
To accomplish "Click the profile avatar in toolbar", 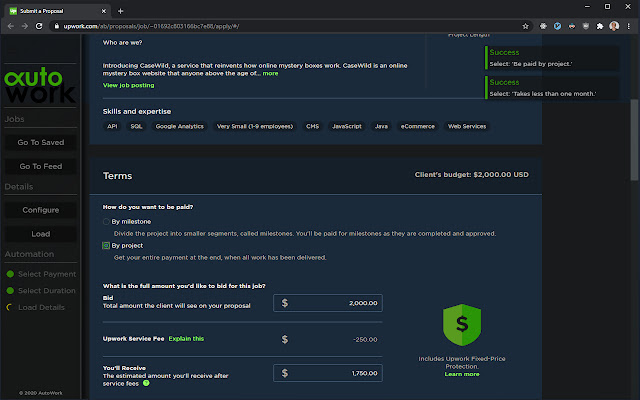I will coord(614,26).
